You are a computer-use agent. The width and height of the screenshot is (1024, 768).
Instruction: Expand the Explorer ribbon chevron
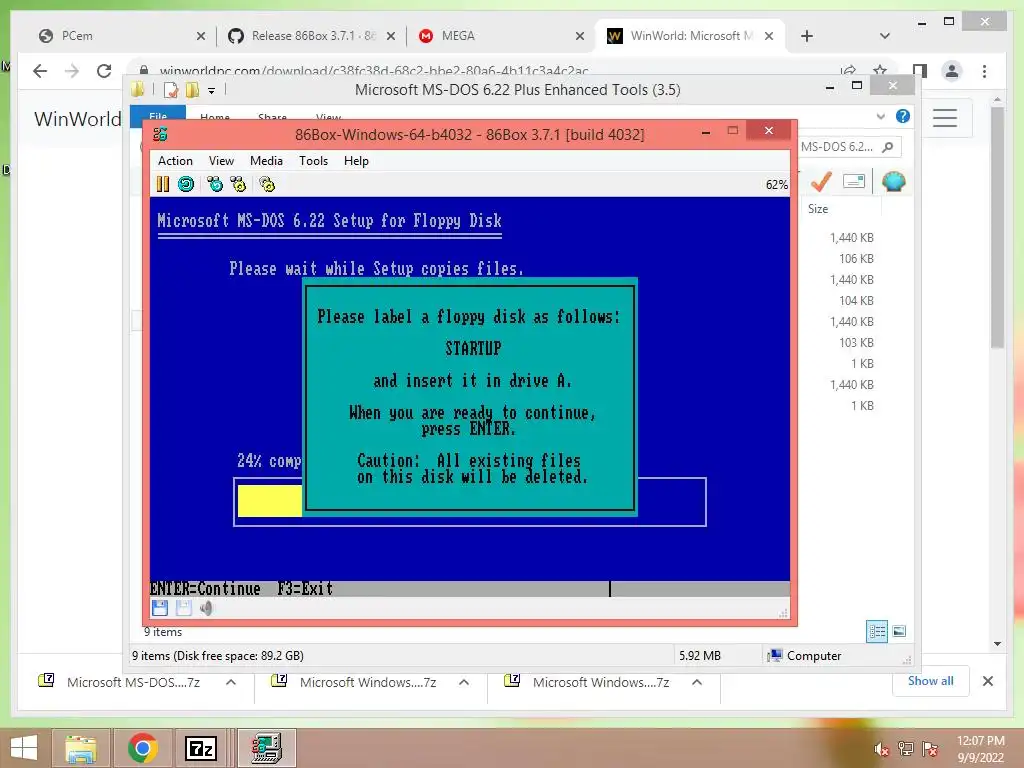click(x=880, y=116)
